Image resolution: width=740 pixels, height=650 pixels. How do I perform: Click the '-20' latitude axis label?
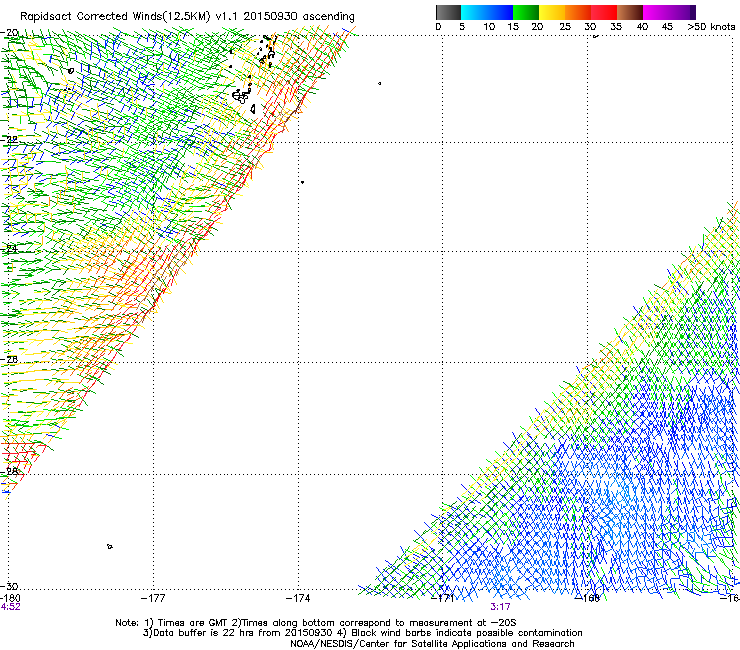pos(10,33)
